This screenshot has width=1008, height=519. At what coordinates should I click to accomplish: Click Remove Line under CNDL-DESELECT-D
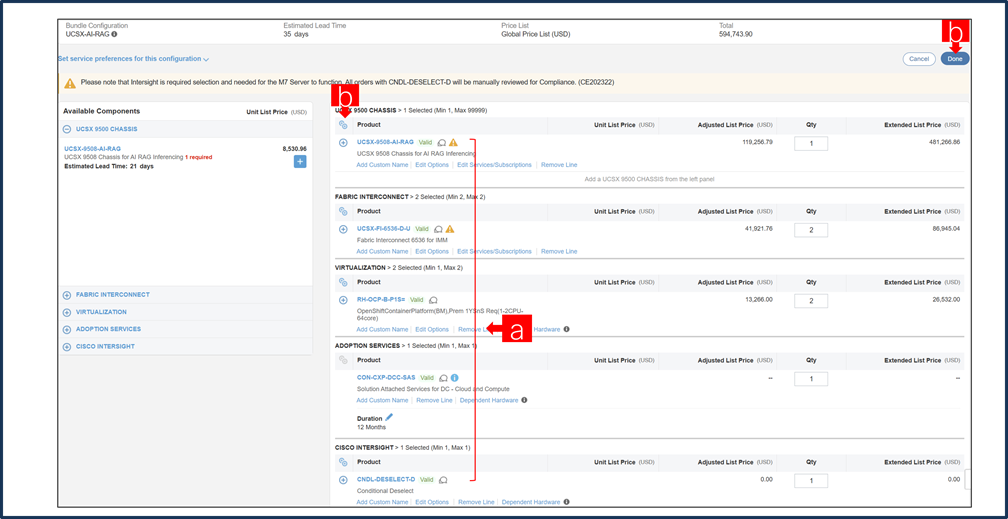(476, 502)
